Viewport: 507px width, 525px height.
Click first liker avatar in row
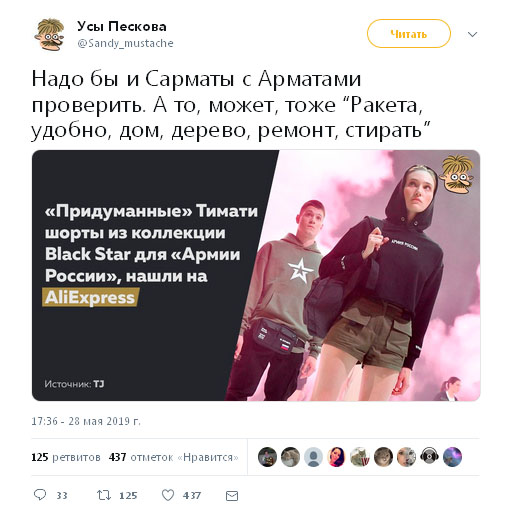click(x=267, y=457)
